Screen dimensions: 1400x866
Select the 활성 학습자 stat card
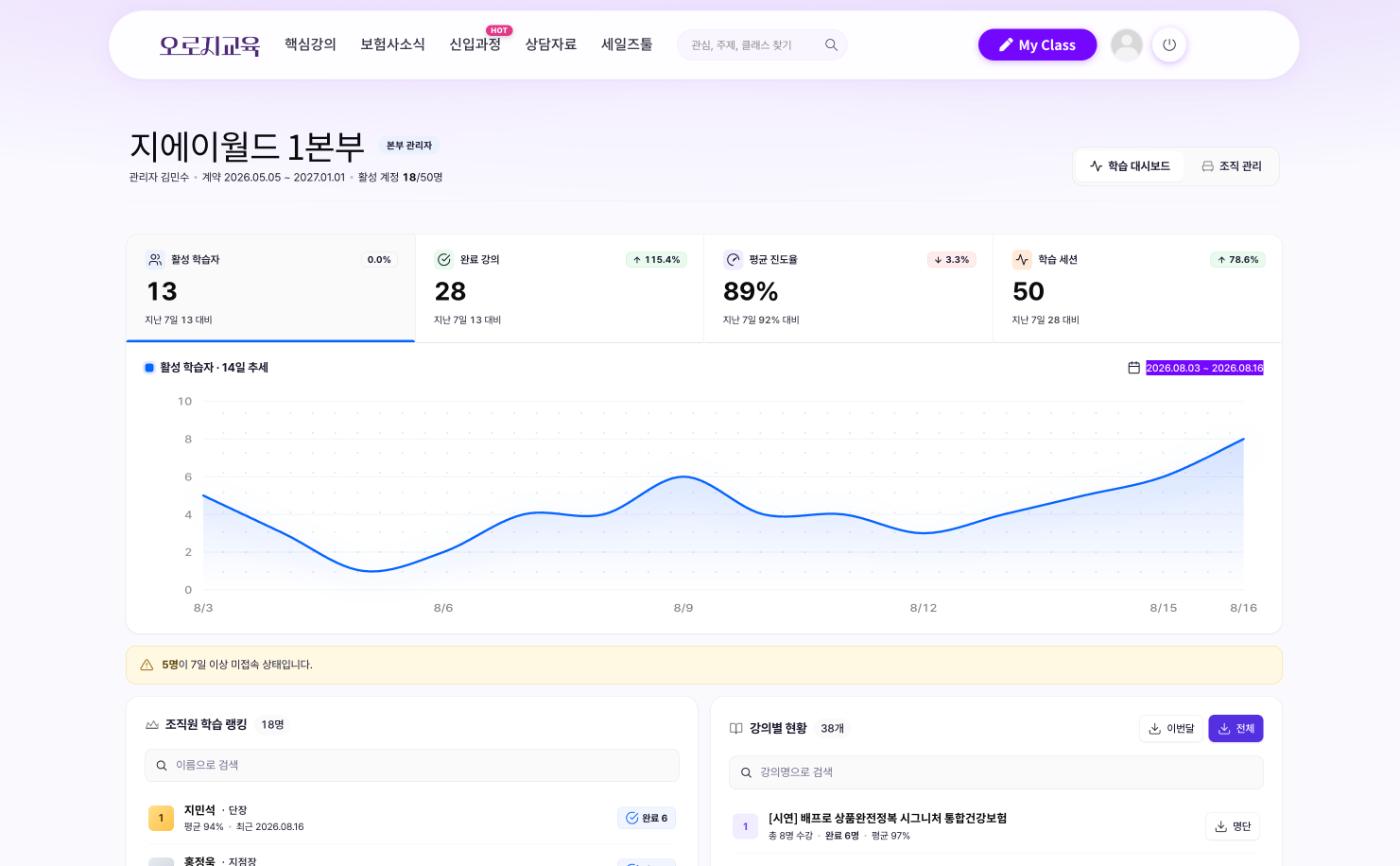point(271,289)
